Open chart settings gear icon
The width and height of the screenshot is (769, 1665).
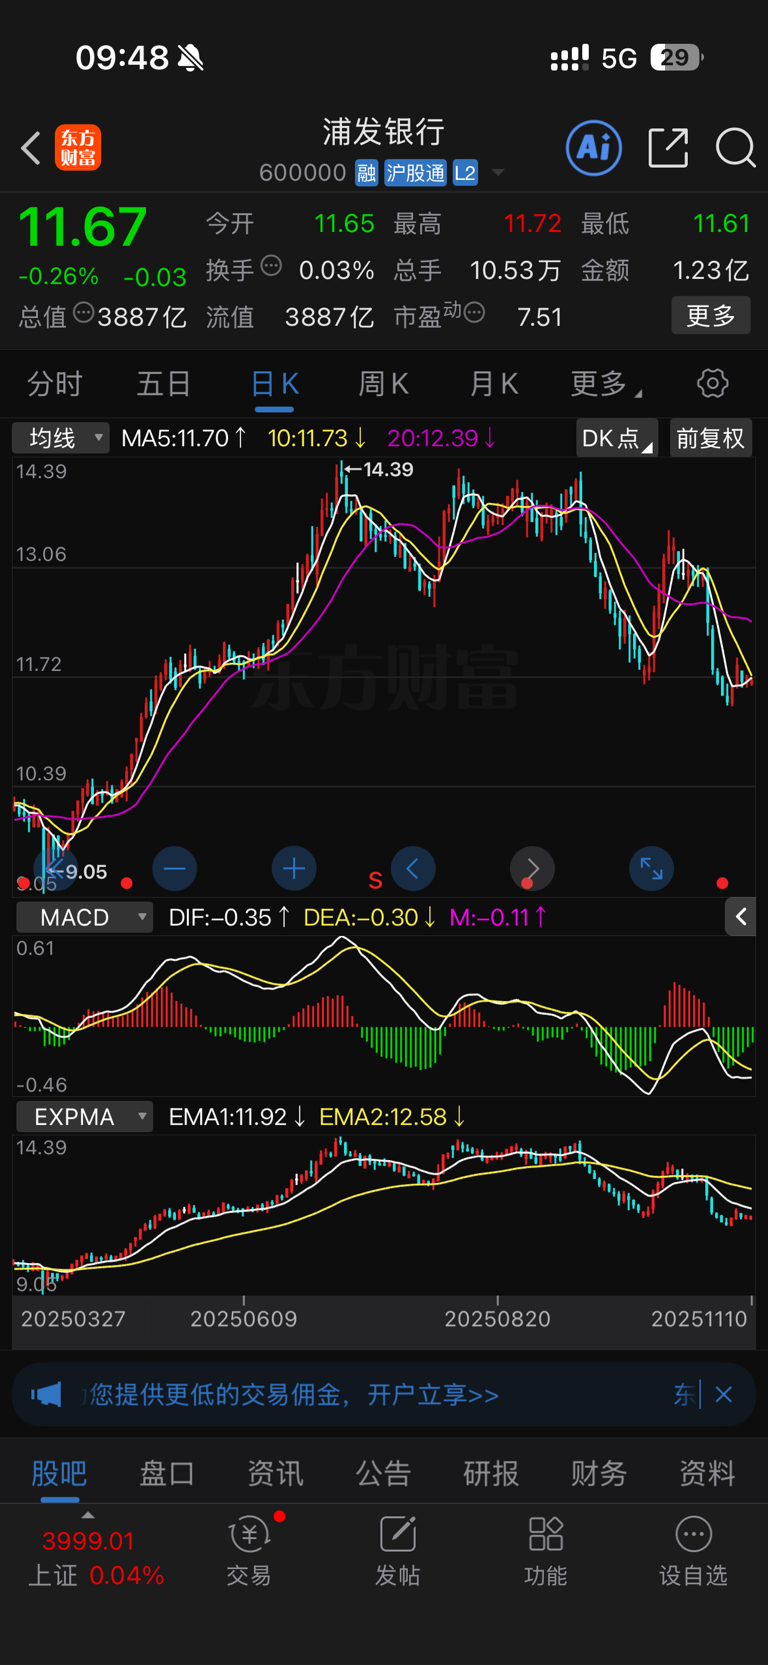(x=712, y=383)
